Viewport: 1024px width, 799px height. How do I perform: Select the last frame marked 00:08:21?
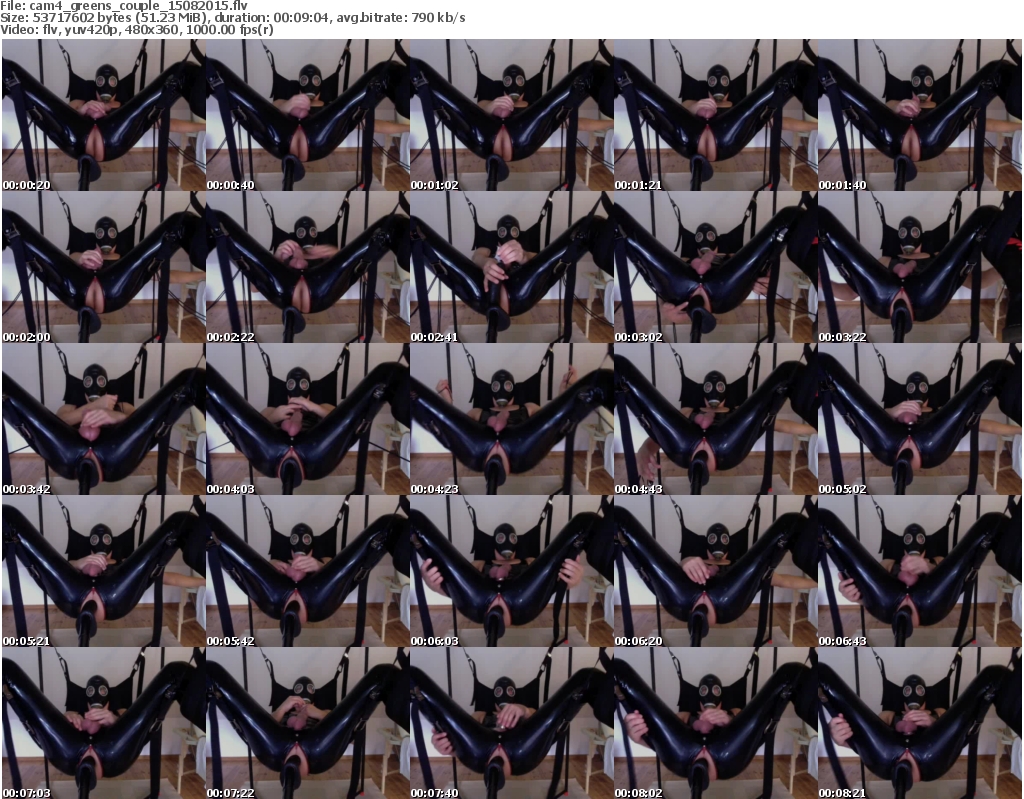click(920, 723)
